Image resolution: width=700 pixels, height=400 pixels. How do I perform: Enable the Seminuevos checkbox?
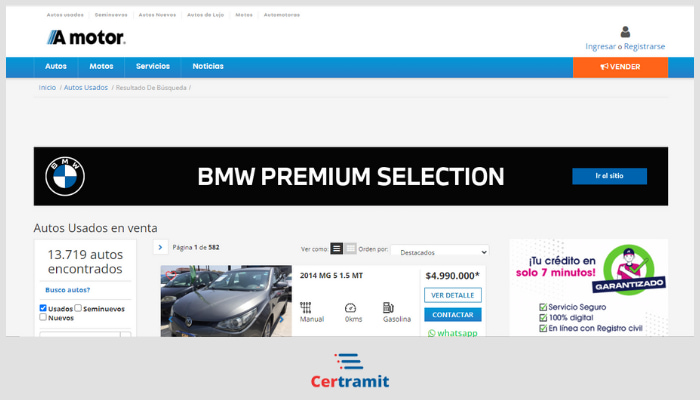78,308
